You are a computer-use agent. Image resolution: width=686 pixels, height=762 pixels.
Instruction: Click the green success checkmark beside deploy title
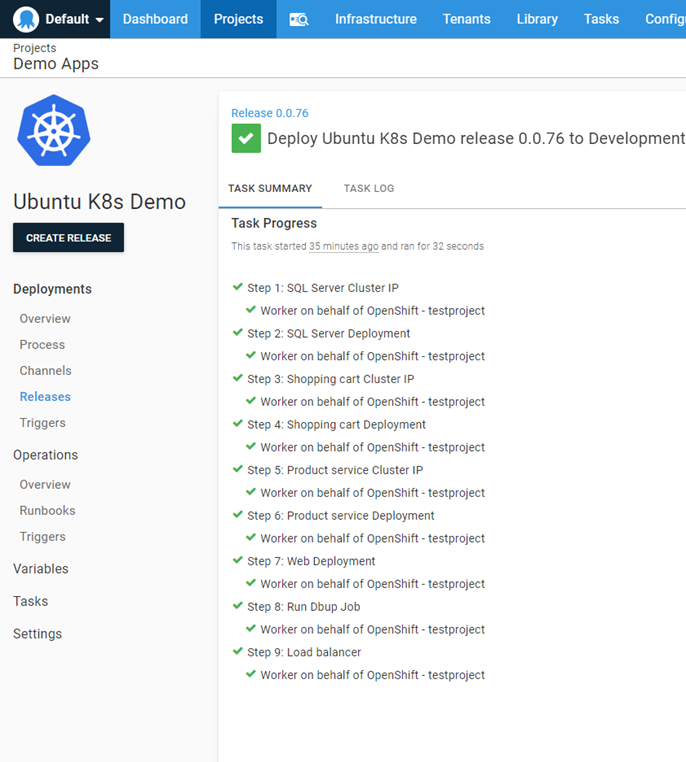pos(246,139)
